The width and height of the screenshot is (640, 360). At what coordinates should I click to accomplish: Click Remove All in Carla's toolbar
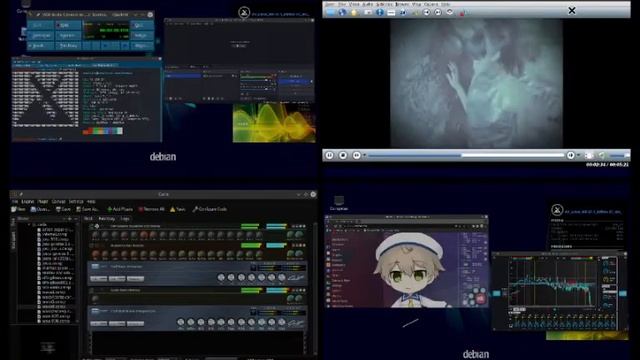pyautogui.click(x=151, y=209)
